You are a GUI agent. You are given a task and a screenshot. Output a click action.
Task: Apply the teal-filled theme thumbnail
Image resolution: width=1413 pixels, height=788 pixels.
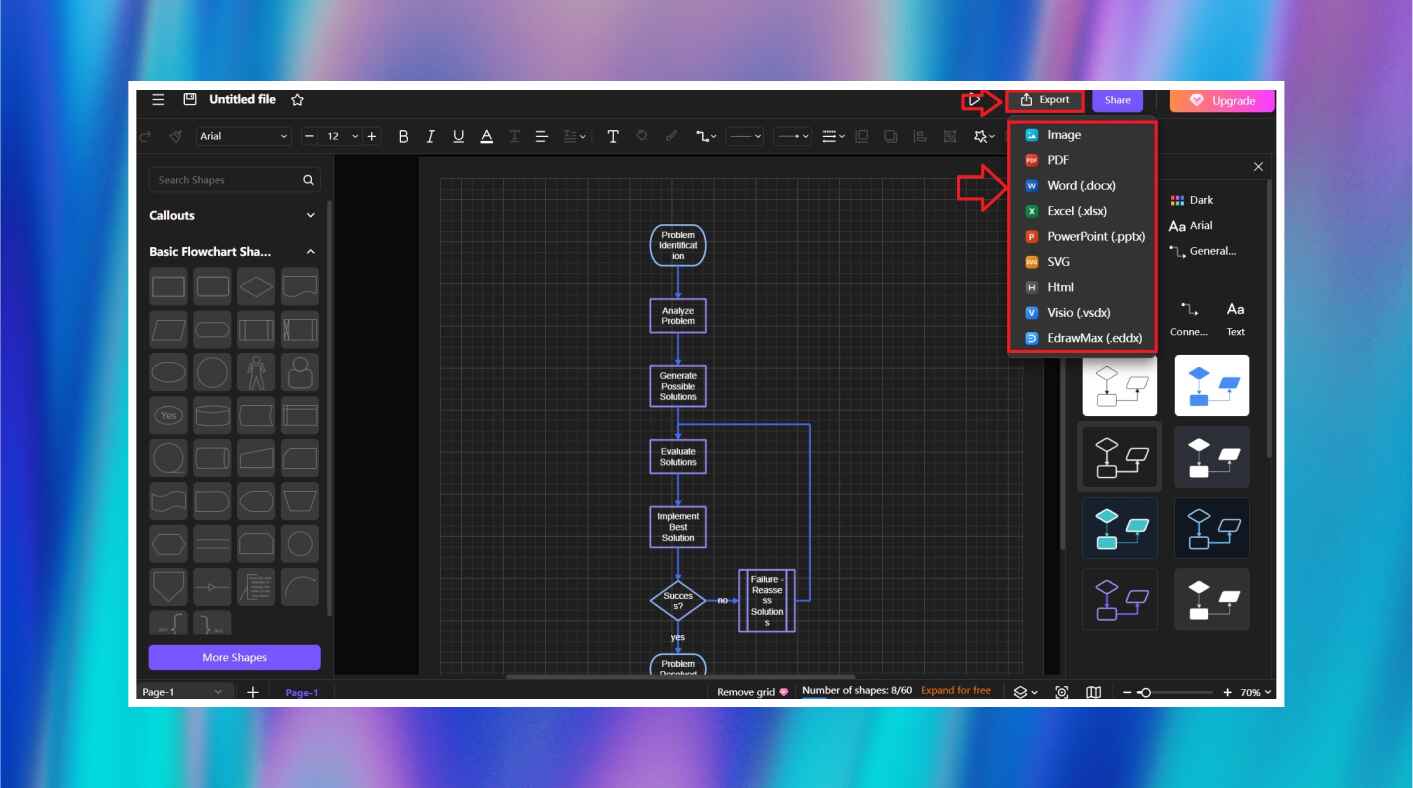(x=1120, y=528)
